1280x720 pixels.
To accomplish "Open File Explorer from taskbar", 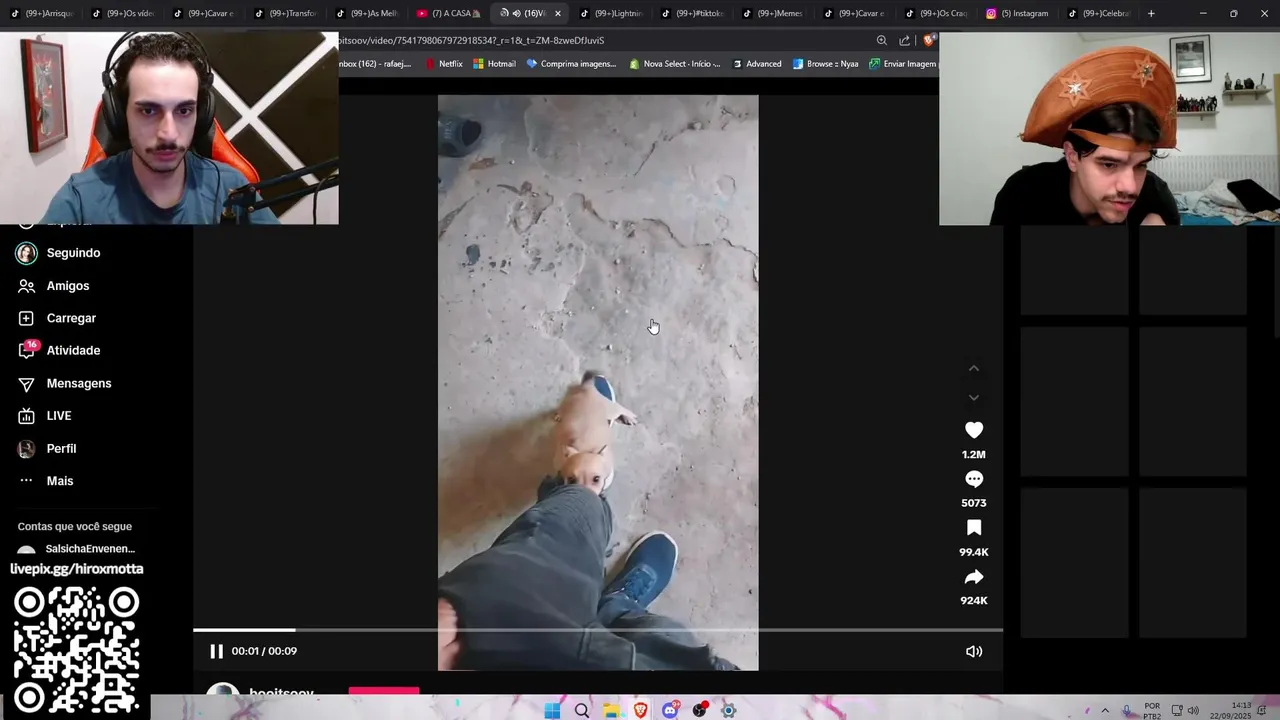I will tap(611, 711).
